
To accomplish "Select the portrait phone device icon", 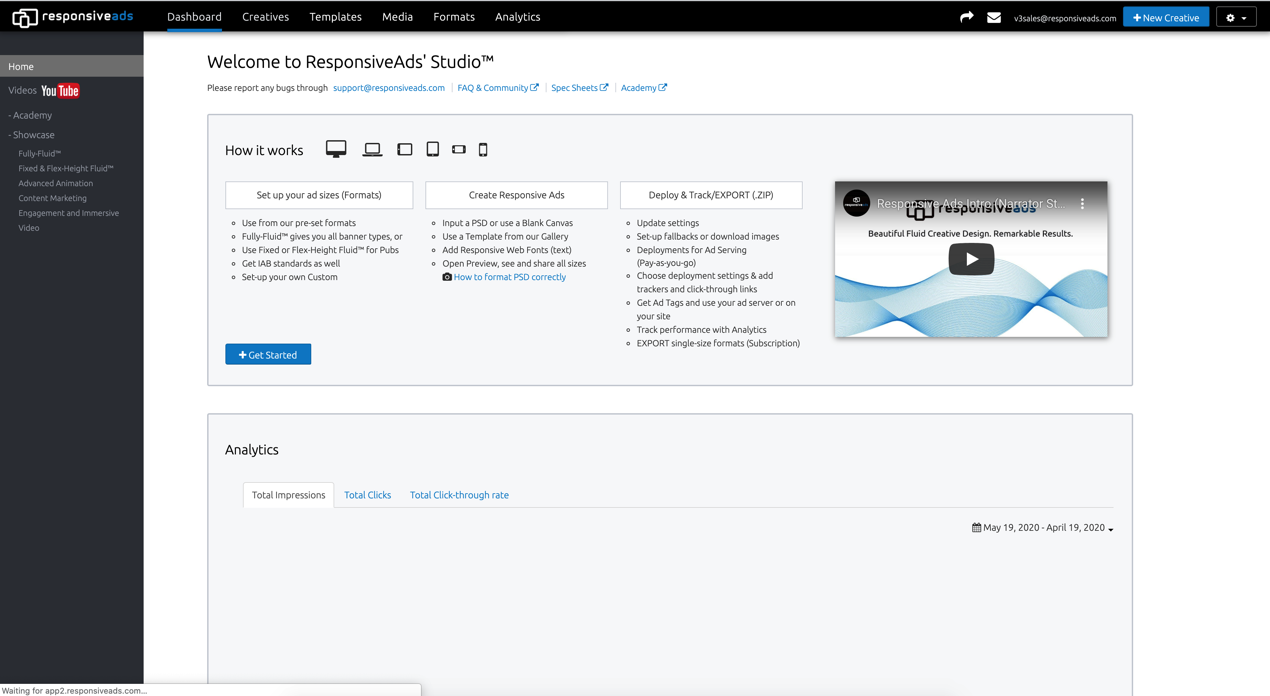I will tap(483, 150).
